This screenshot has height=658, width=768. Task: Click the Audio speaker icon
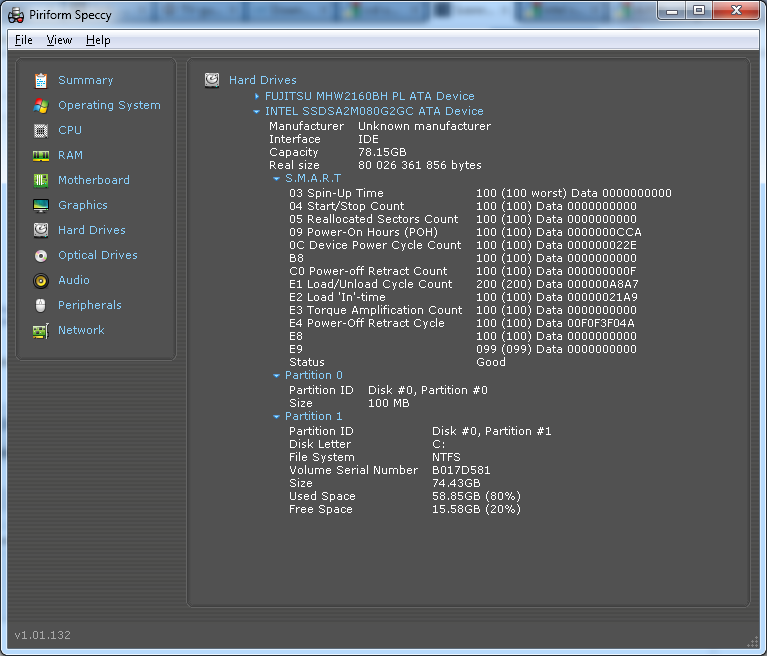(x=41, y=281)
